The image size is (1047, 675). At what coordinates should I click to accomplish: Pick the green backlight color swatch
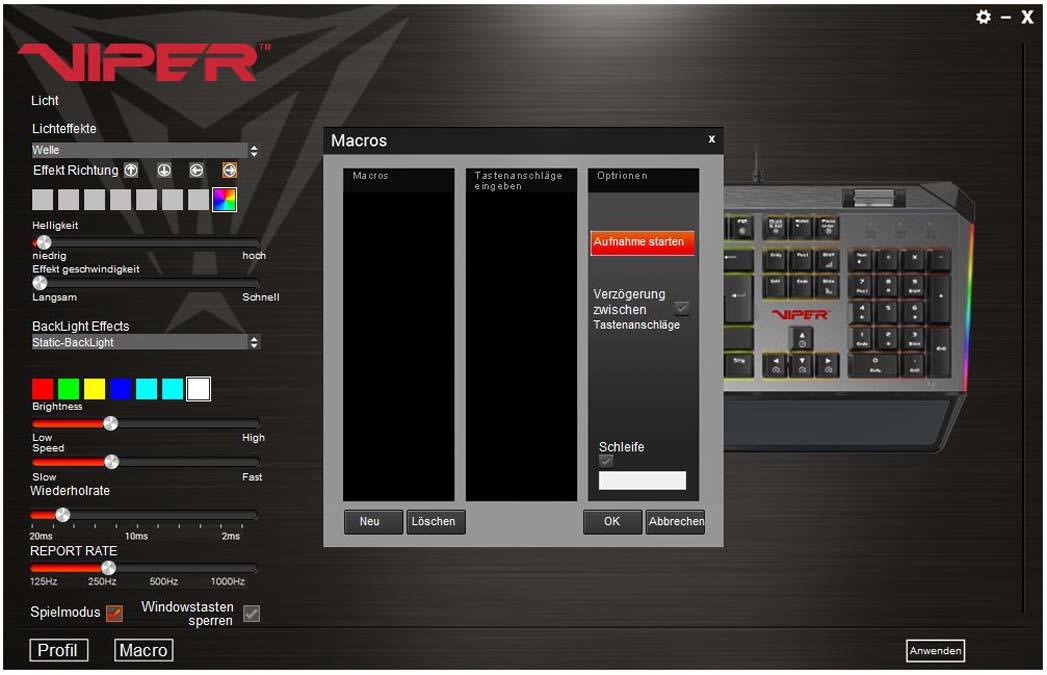click(69, 389)
